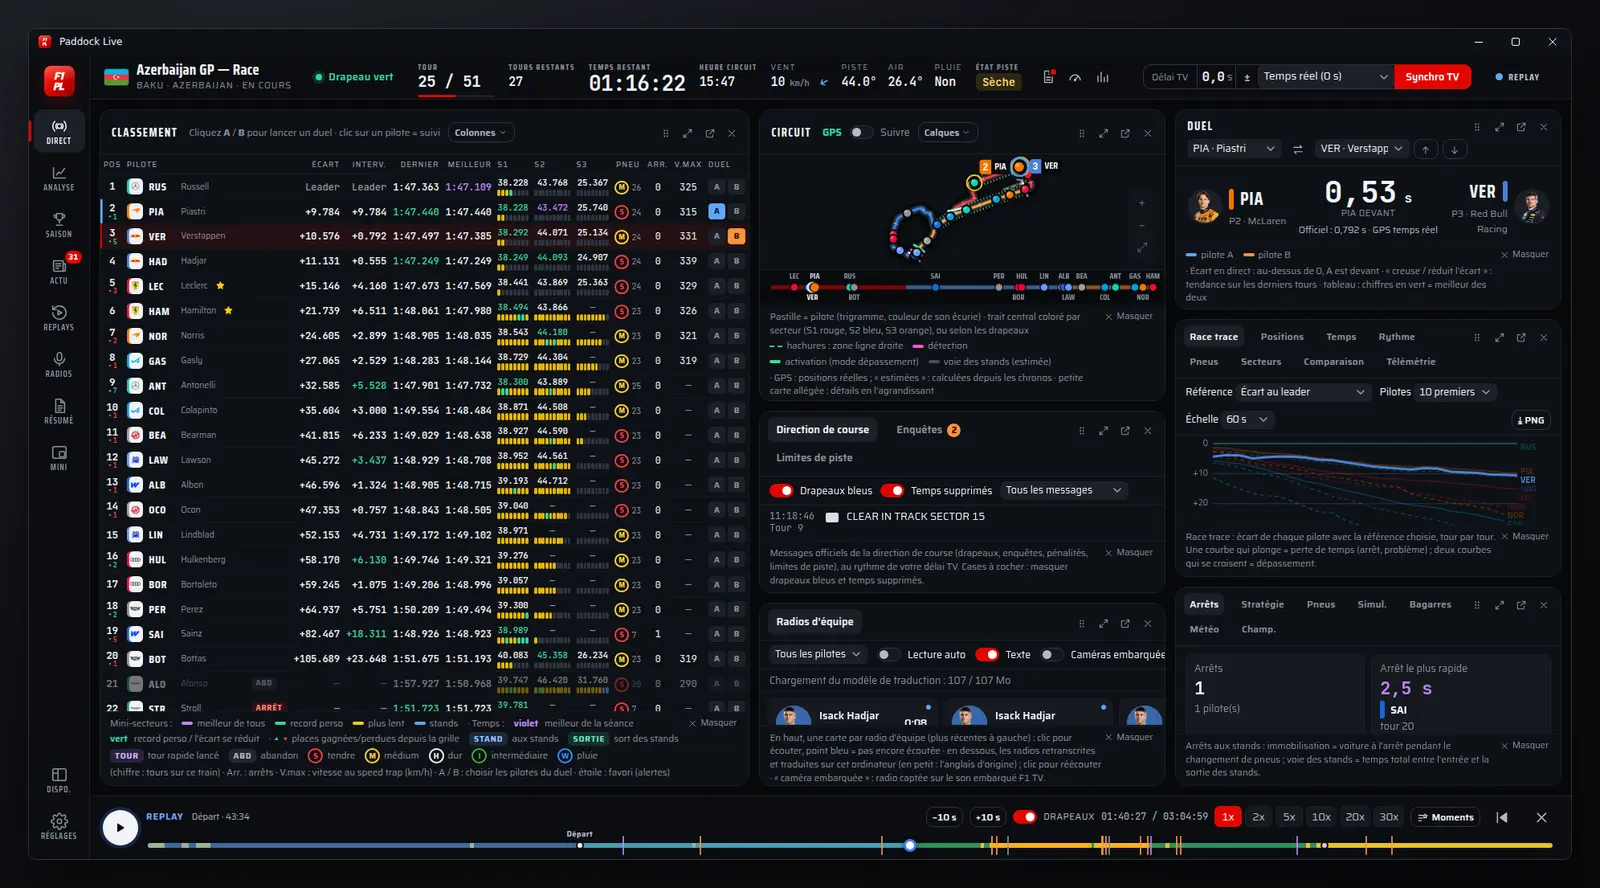Screen dimensions: 1600x888
Task: Open the notes icon with red dot
Action: pos(1048,77)
